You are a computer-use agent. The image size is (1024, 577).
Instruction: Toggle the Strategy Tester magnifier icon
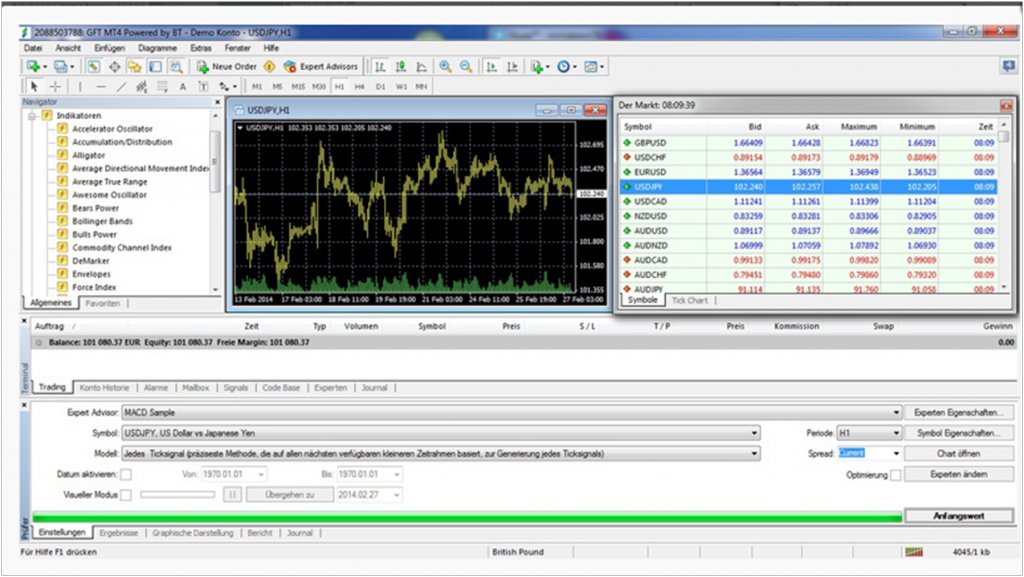point(176,67)
